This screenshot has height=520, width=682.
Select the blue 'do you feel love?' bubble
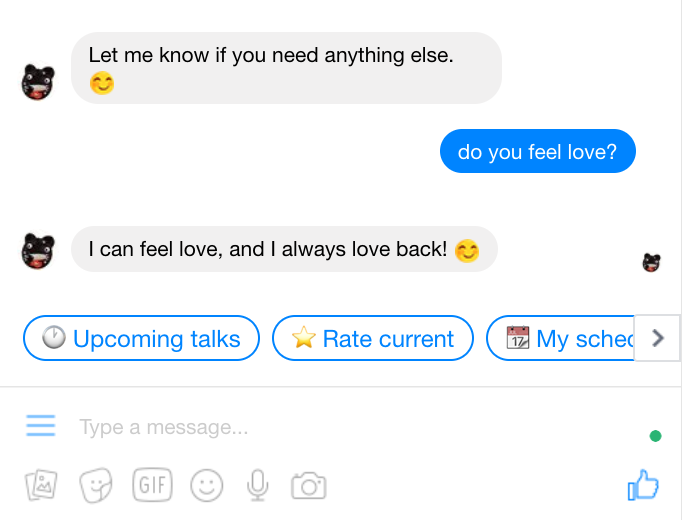(x=538, y=151)
